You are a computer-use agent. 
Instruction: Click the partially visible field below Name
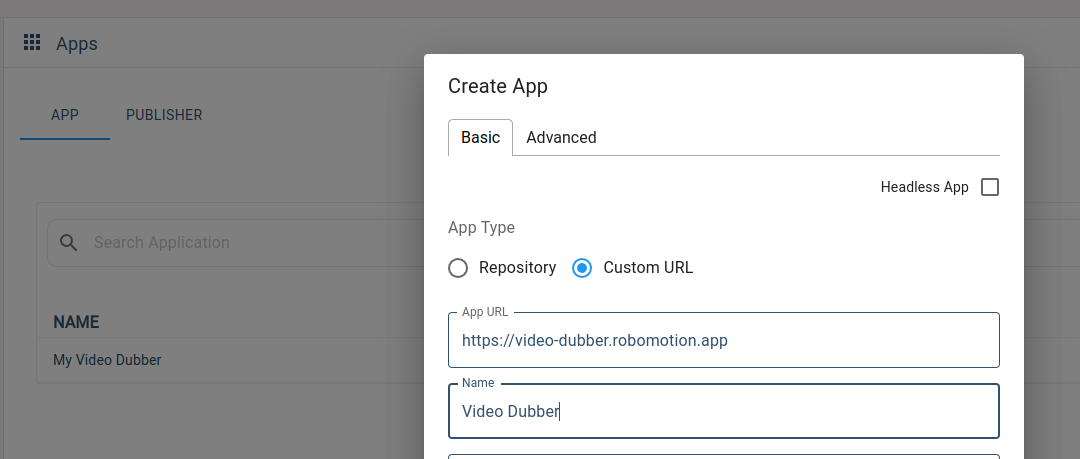click(x=724, y=456)
